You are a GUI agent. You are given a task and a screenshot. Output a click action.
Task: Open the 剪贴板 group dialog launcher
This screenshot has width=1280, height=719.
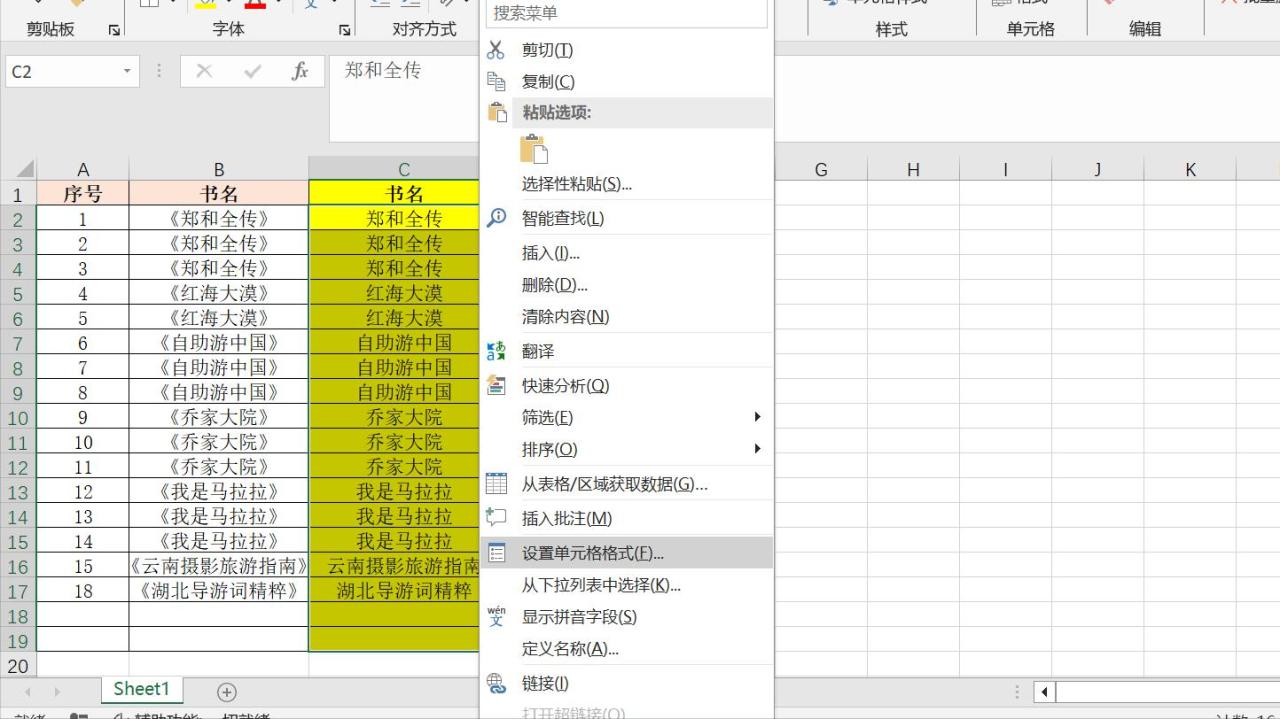pyautogui.click(x=114, y=30)
